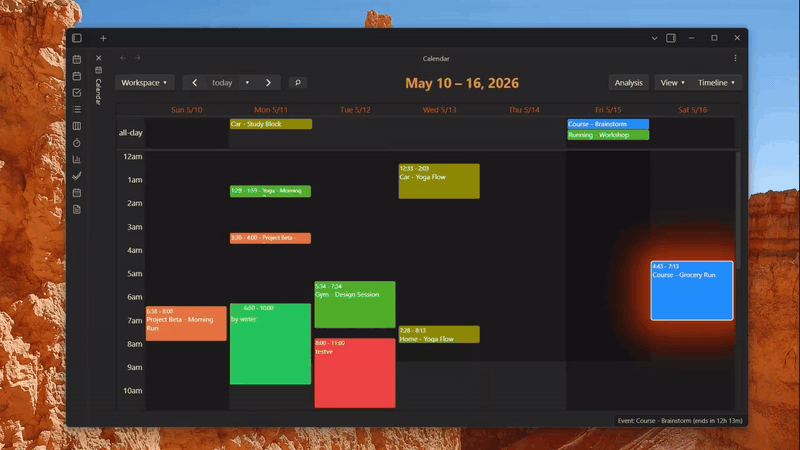Open the Home - Yoga Flow event
Image resolution: width=800 pixels, height=450 pixels.
click(x=439, y=335)
